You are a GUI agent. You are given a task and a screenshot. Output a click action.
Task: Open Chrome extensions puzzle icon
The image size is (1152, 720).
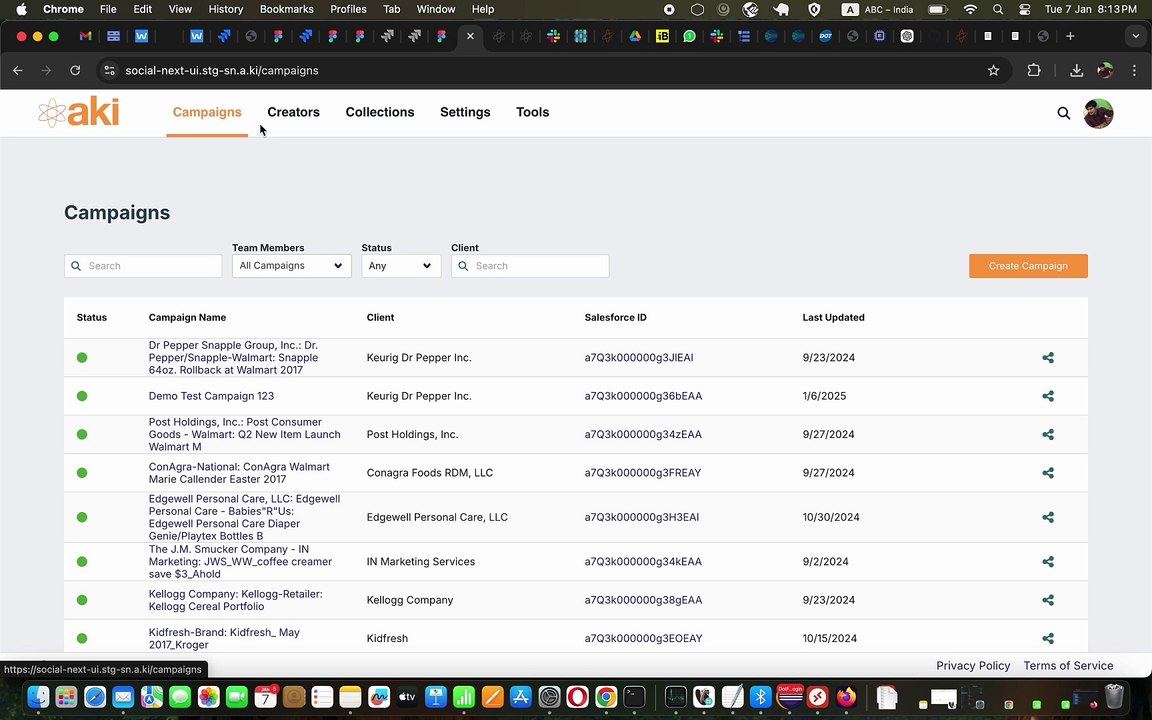pyautogui.click(x=1034, y=71)
